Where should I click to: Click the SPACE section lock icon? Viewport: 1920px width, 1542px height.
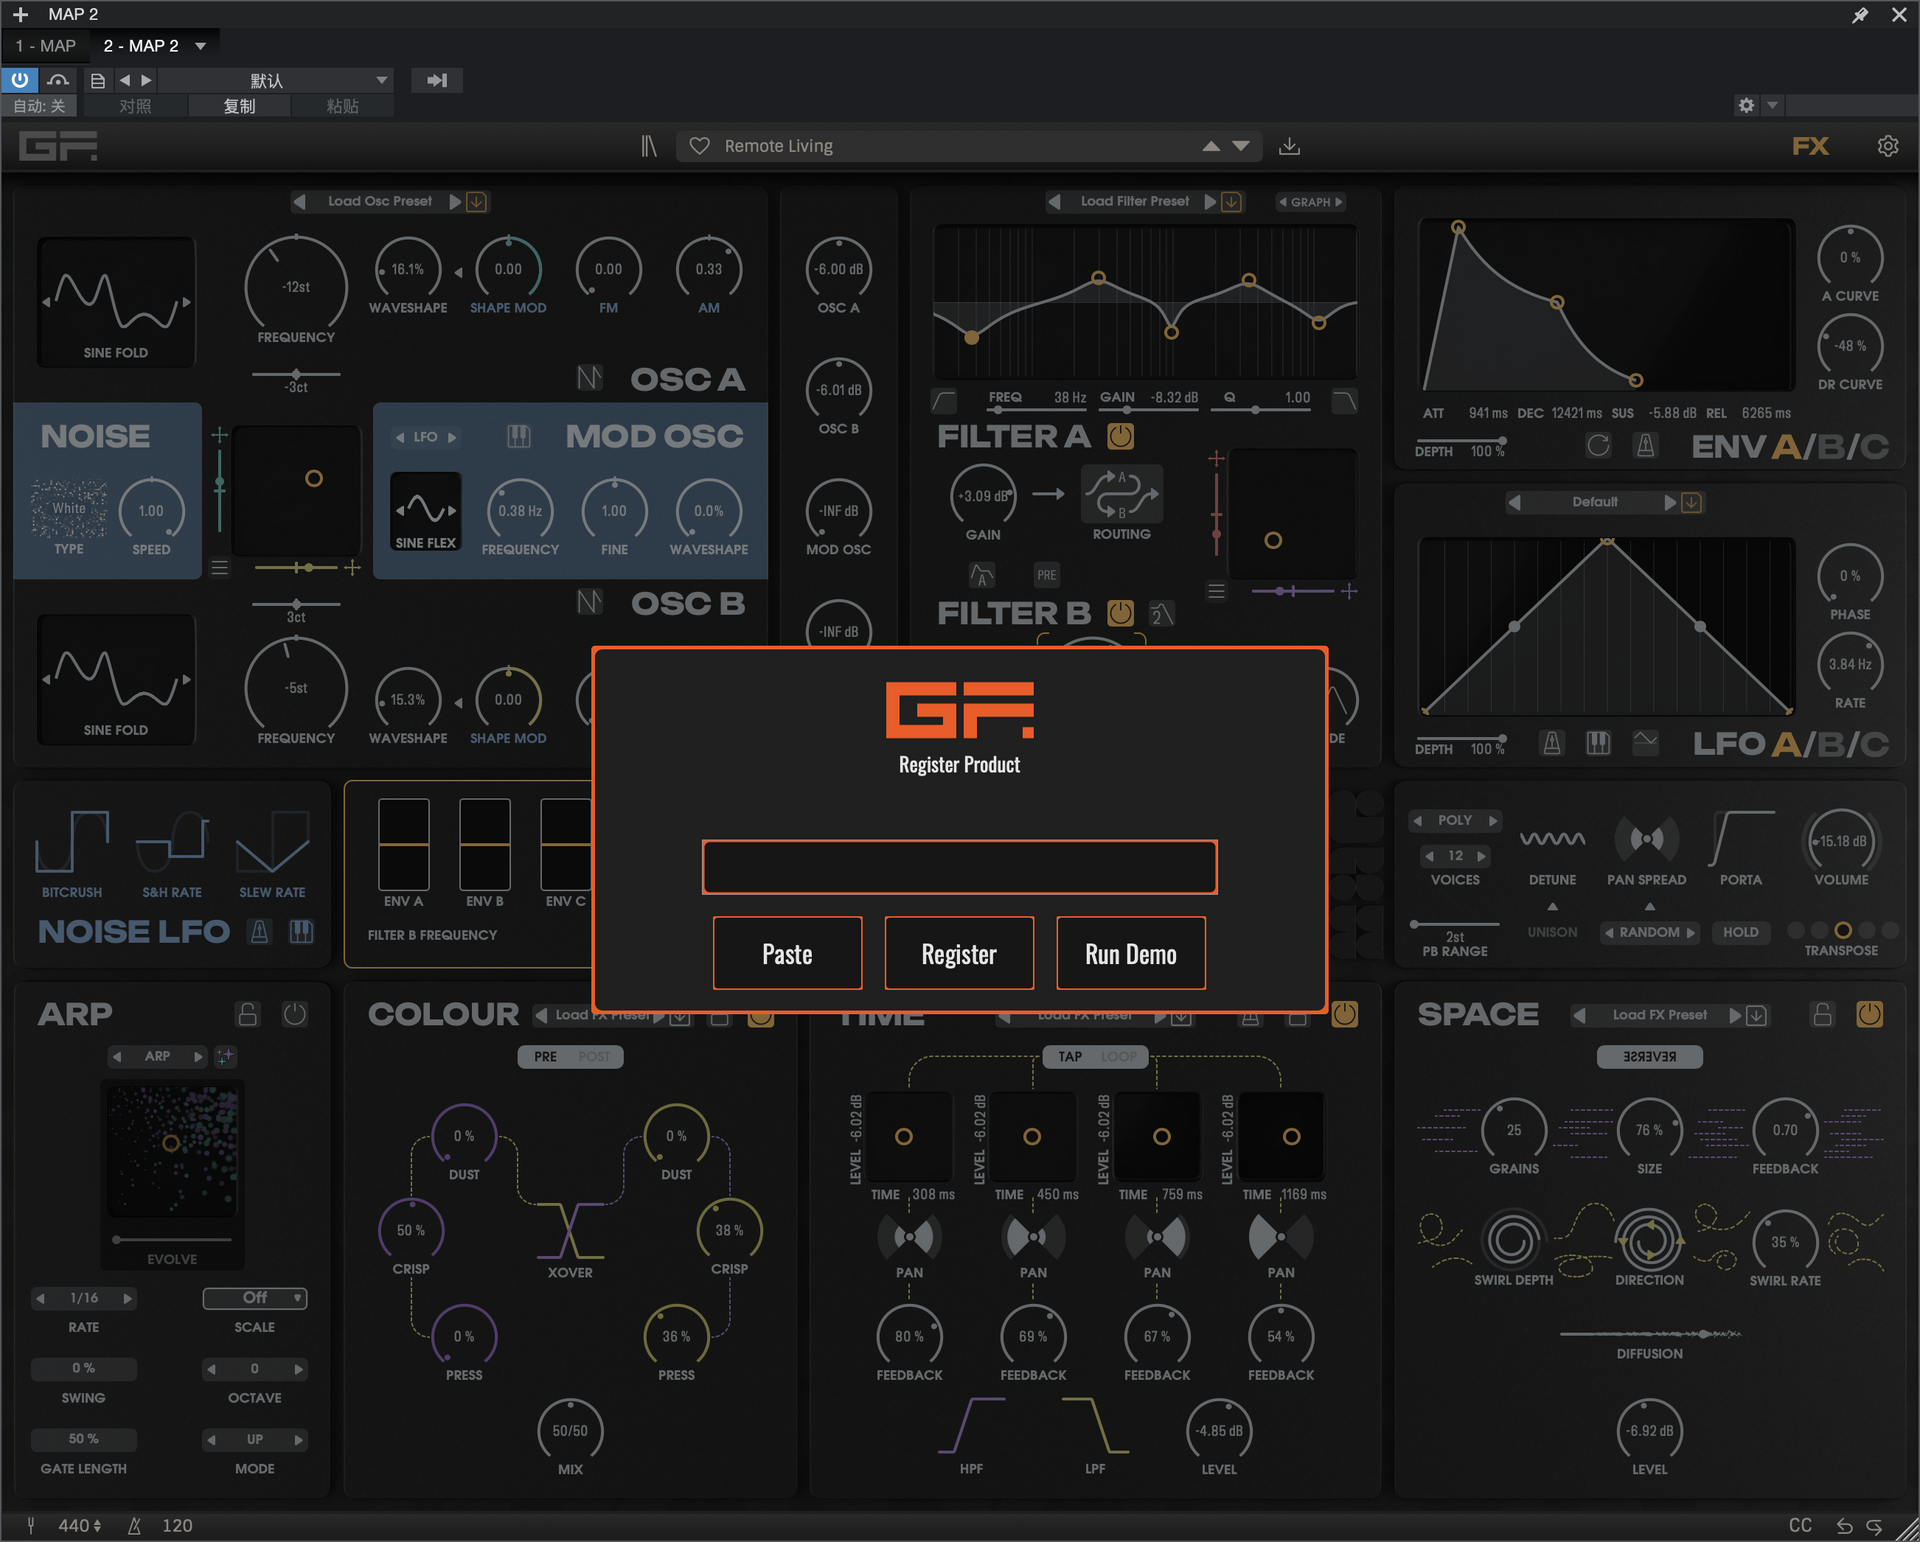click(x=1822, y=1014)
